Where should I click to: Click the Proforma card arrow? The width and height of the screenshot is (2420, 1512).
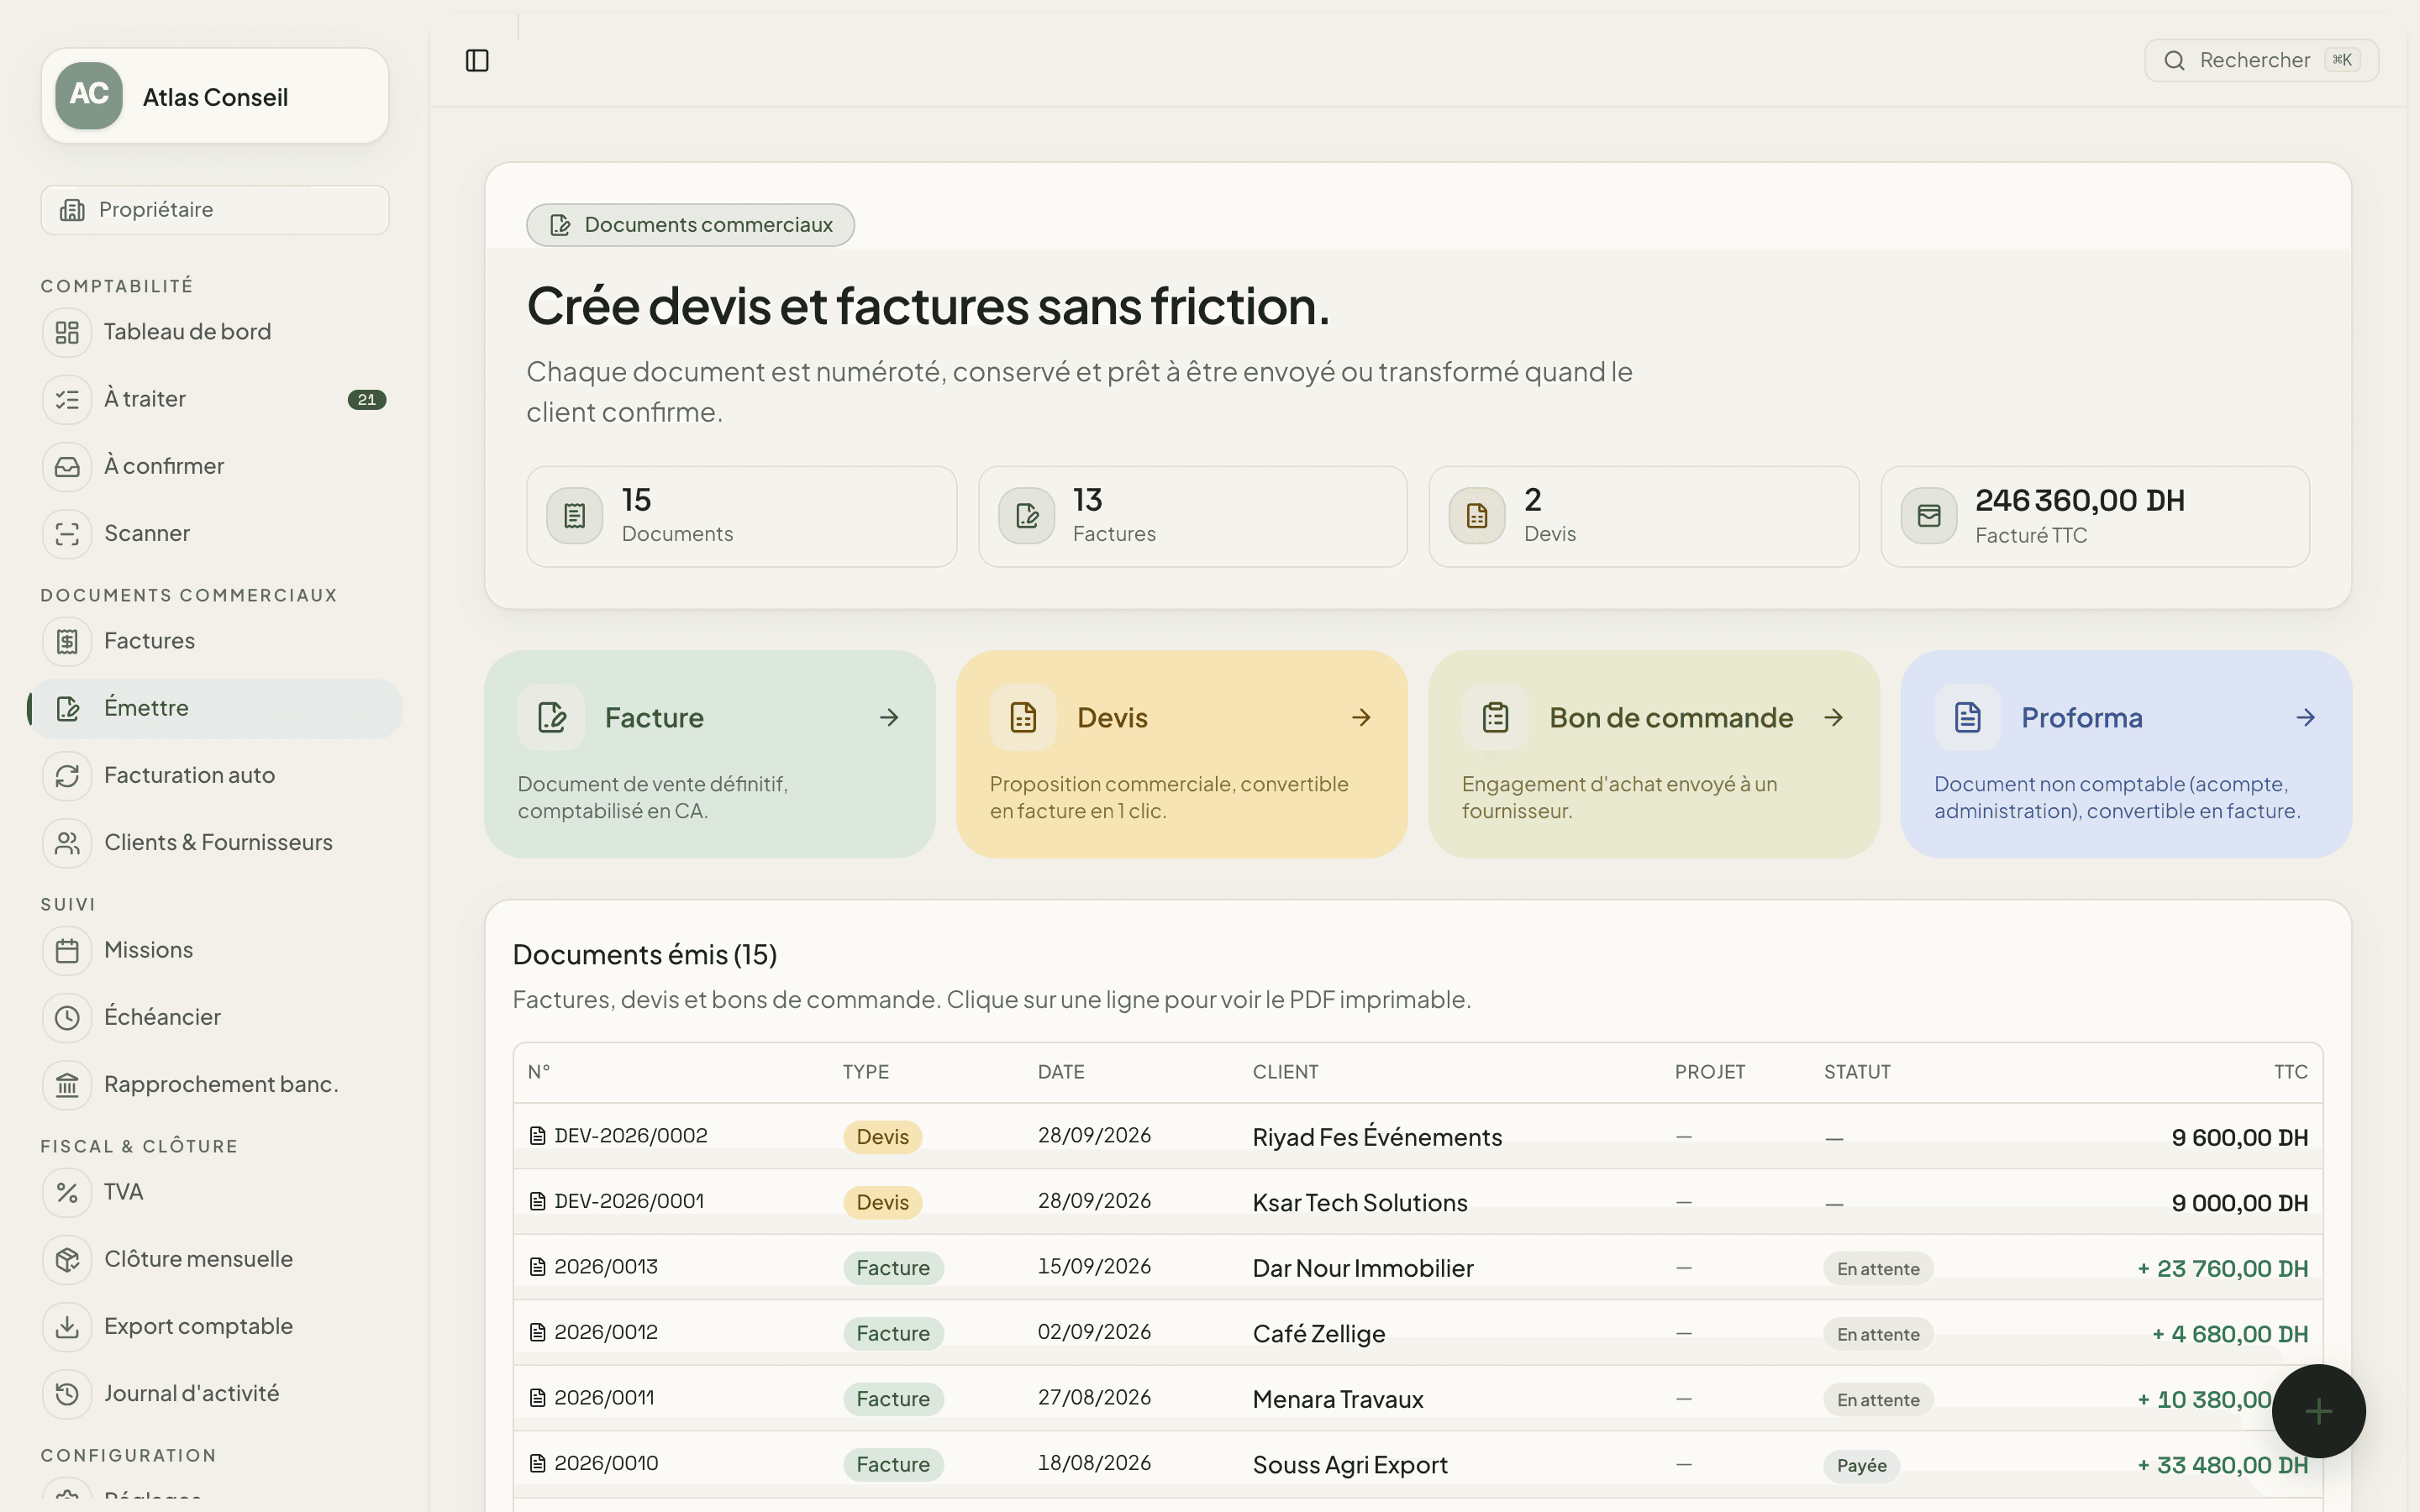coord(2305,718)
